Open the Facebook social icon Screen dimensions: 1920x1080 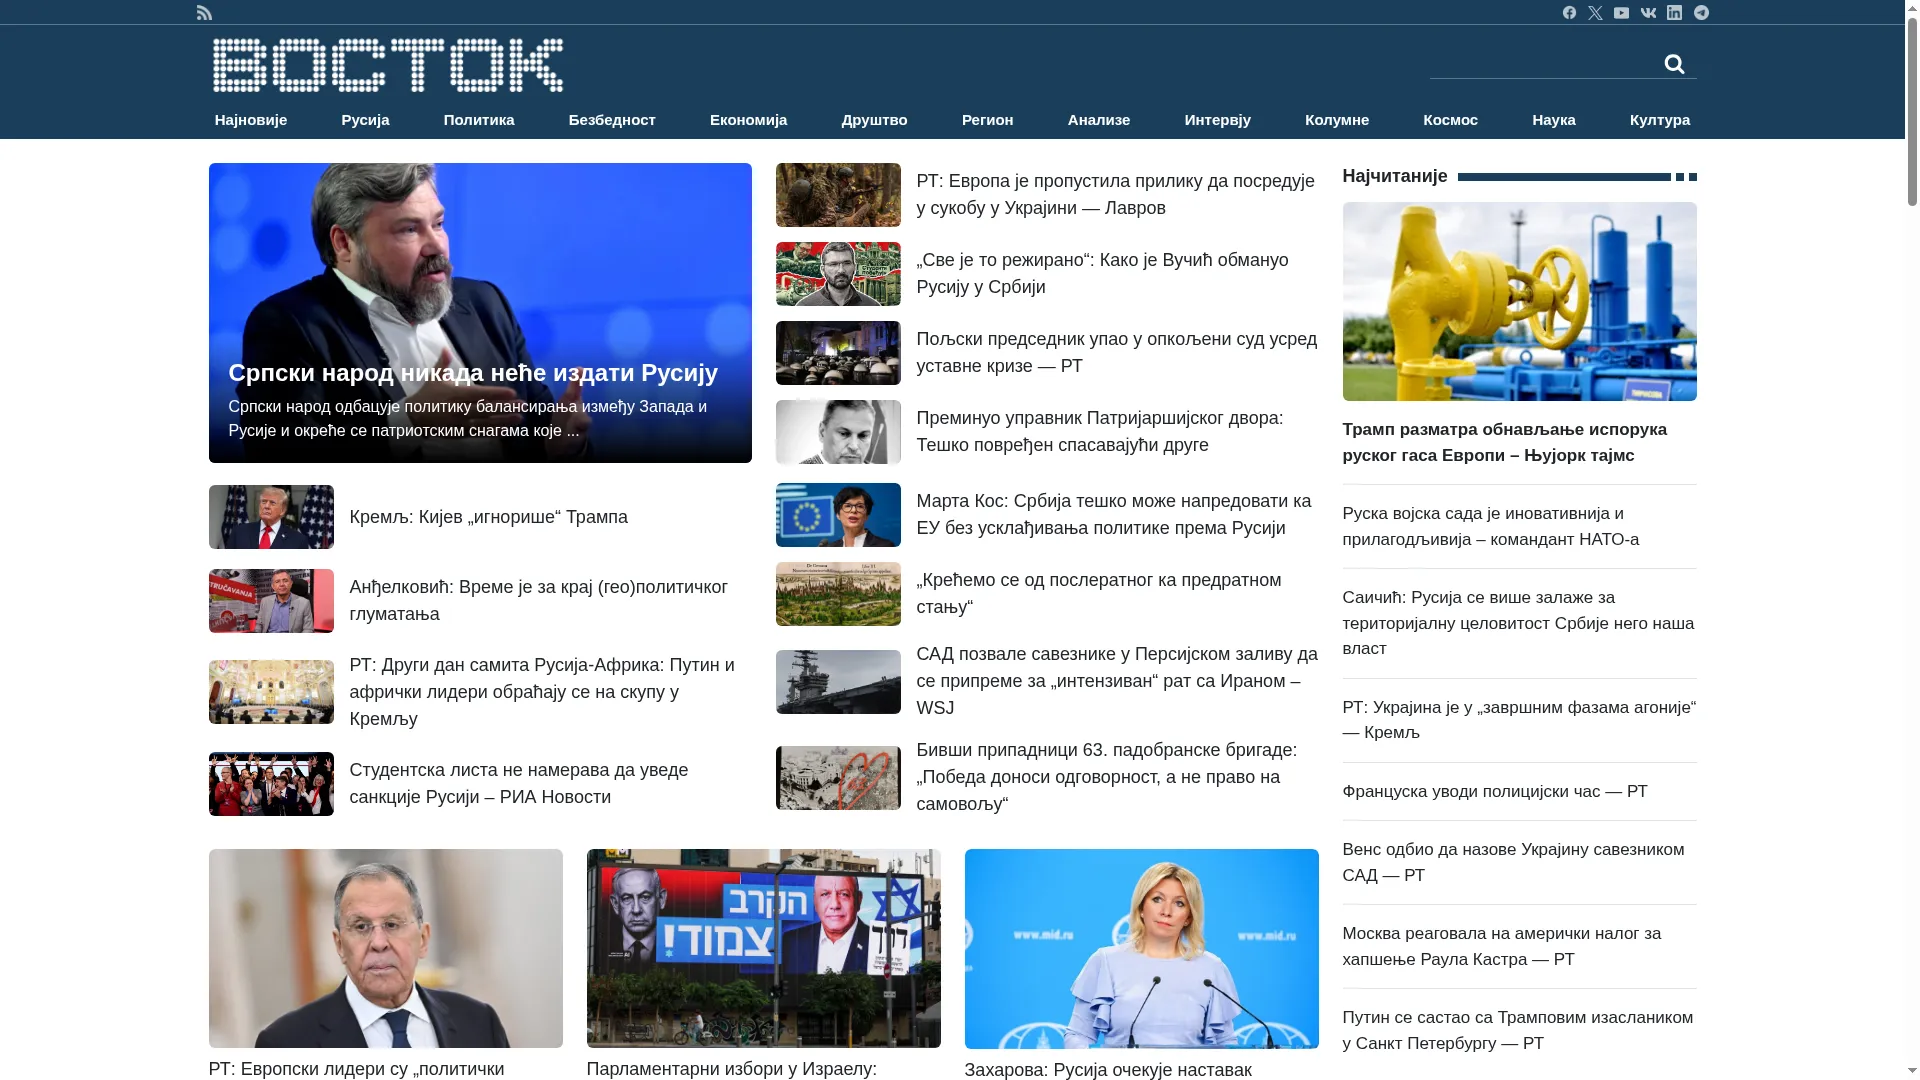(1569, 13)
